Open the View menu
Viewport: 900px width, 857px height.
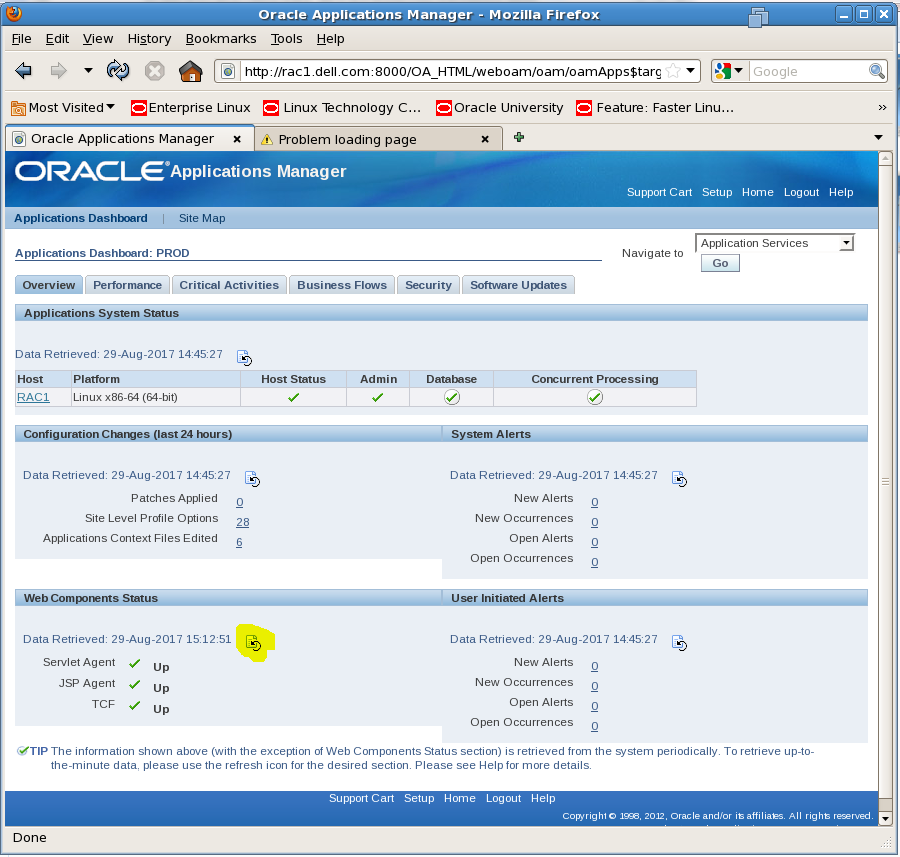(98, 39)
